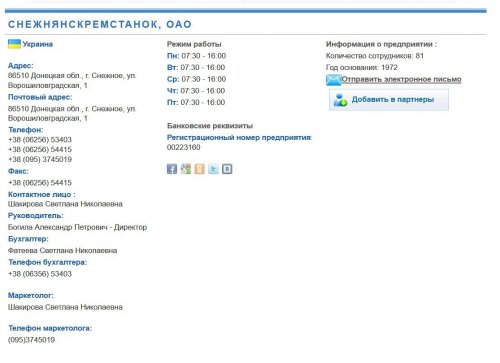The height and width of the screenshot is (363, 500).
Task: Click the Ukraine flag icon
Action: pos(14,44)
